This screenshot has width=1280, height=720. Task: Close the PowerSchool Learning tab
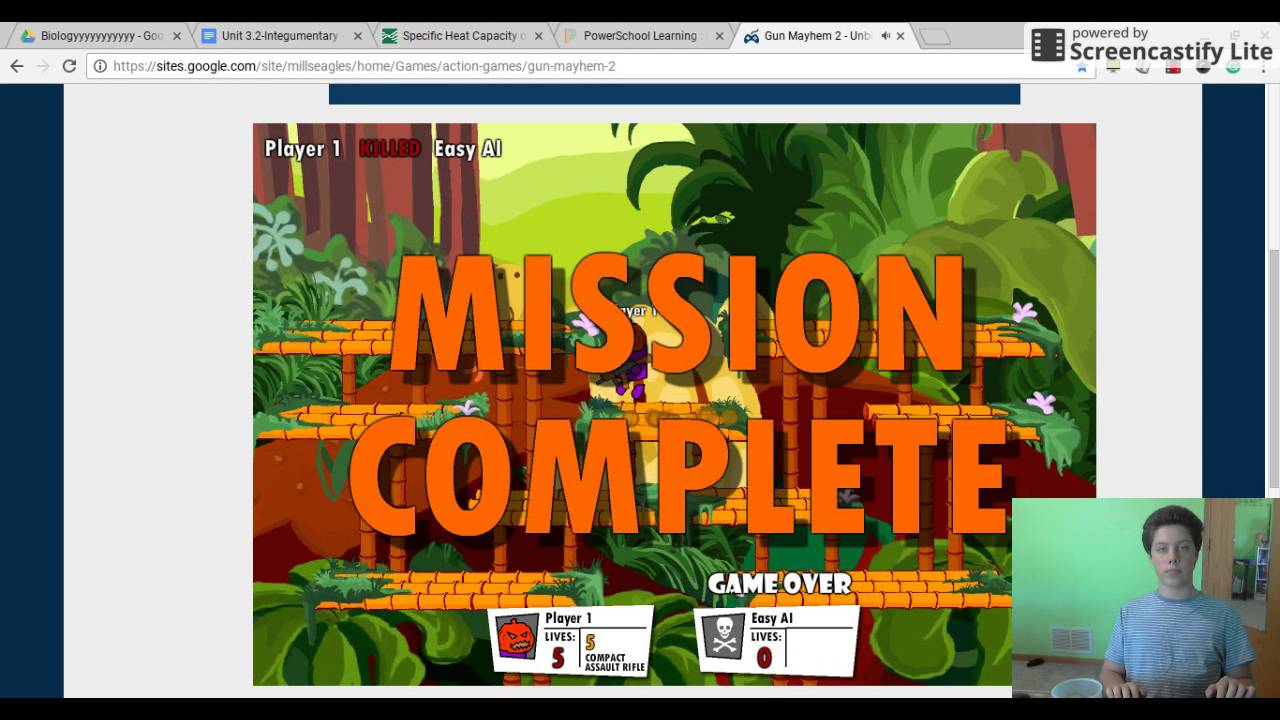pyautogui.click(x=719, y=36)
